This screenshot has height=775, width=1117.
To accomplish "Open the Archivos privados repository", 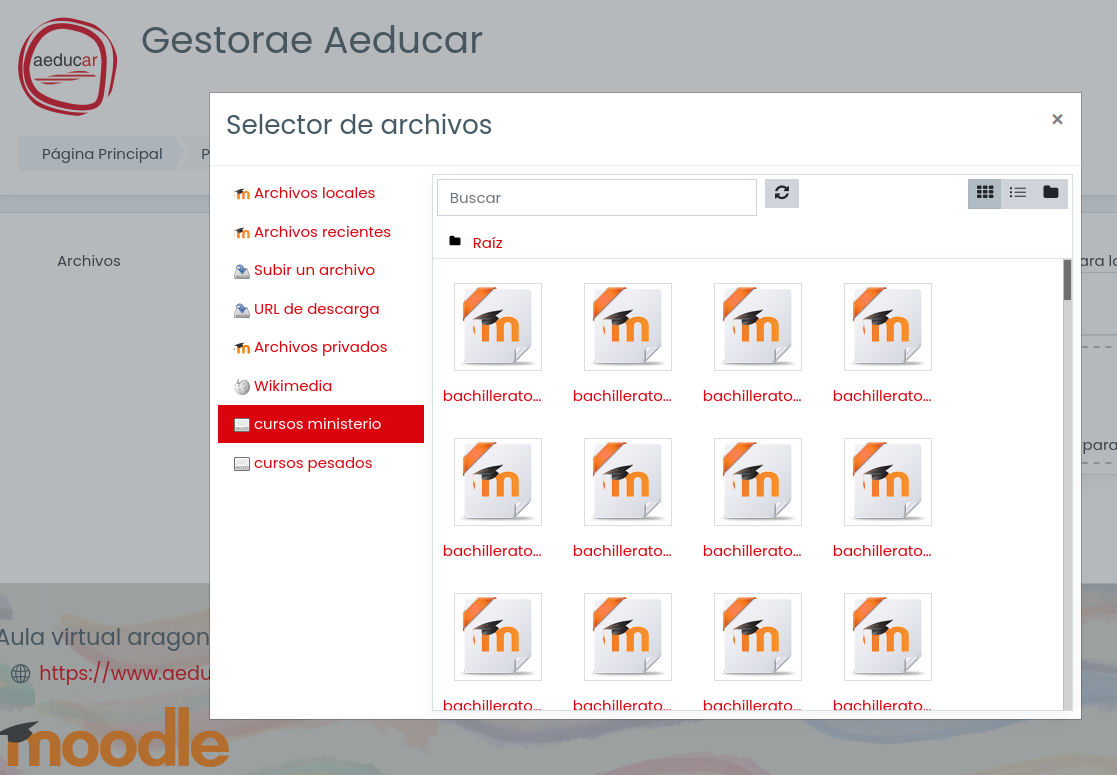I will click(x=320, y=347).
